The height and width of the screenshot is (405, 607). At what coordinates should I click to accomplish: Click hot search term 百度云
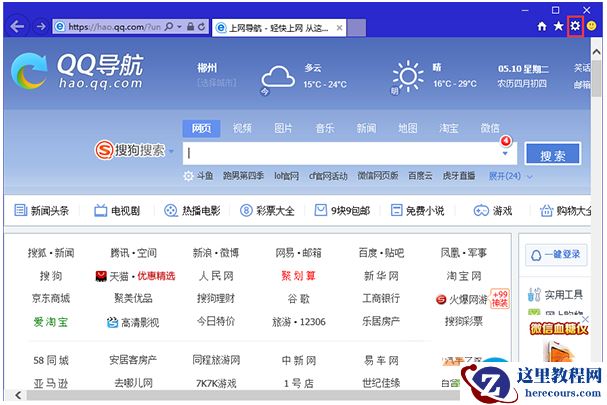coord(420,176)
